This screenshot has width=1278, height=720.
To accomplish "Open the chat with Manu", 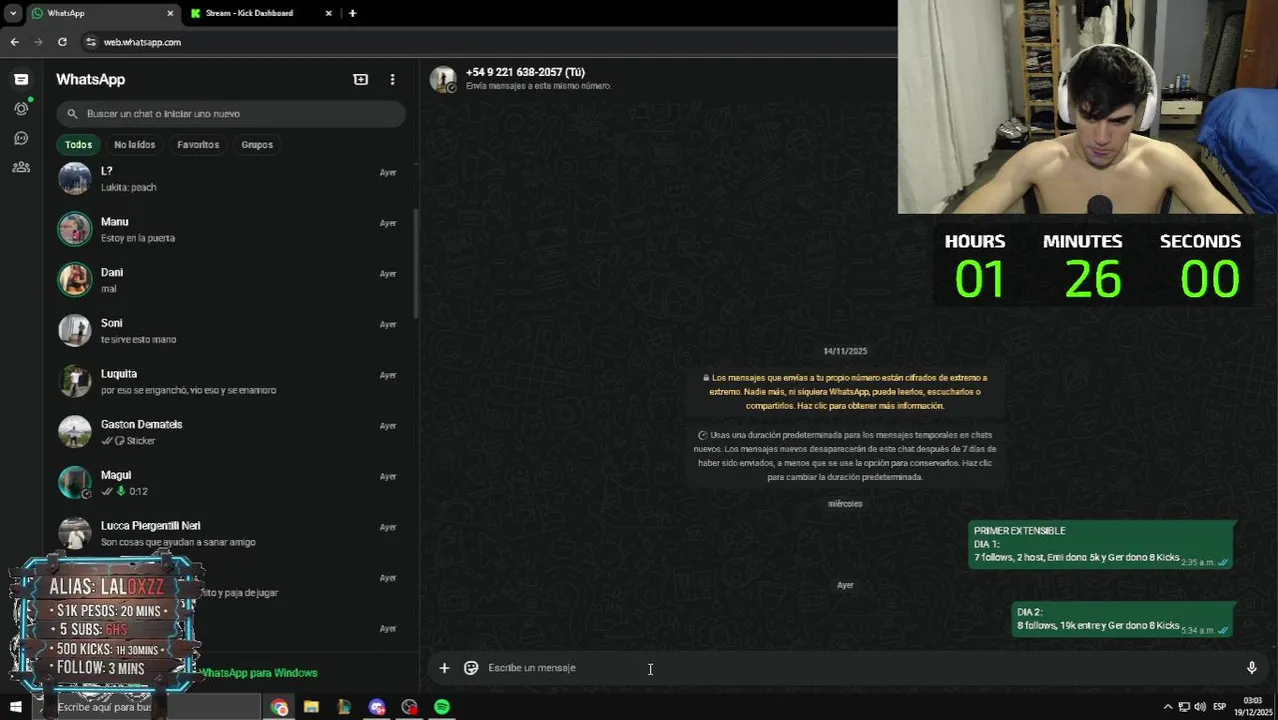I will [229, 229].
